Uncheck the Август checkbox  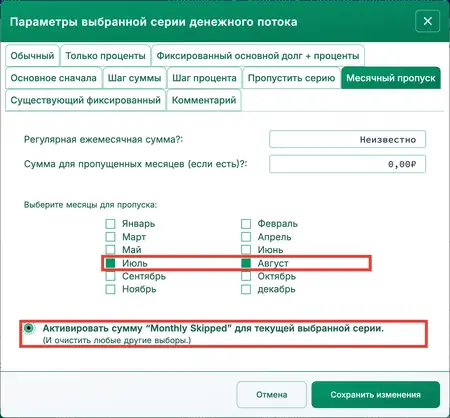[x=246, y=263]
